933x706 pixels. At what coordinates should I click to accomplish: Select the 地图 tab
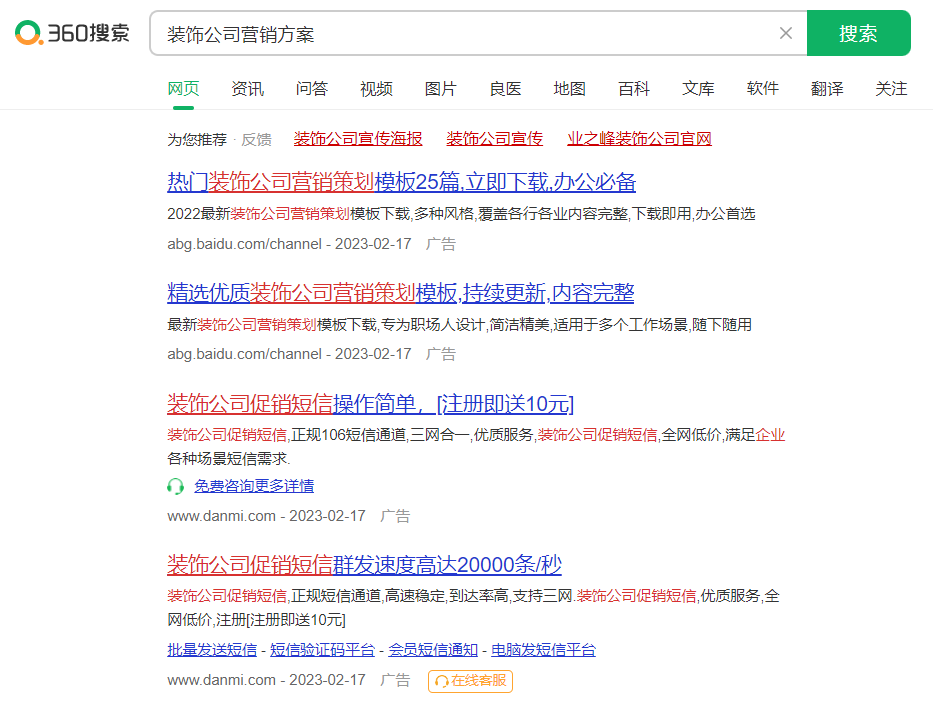(x=569, y=89)
